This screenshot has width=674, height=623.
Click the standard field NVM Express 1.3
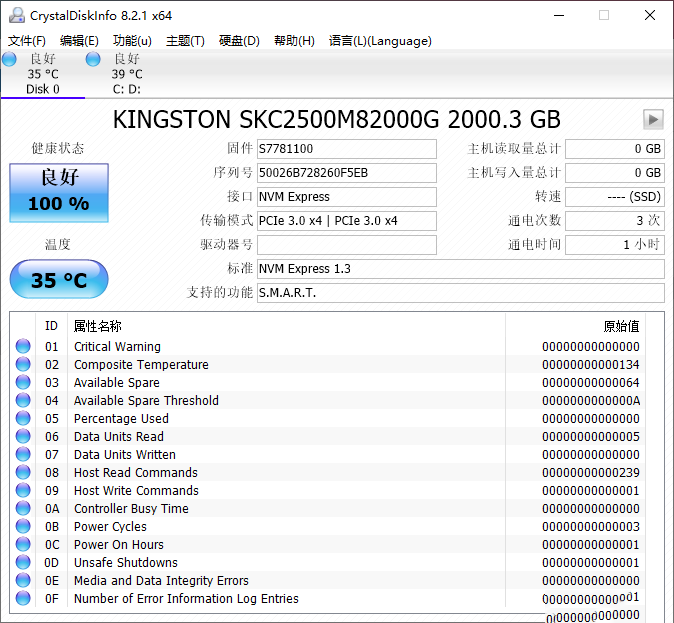click(461, 269)
